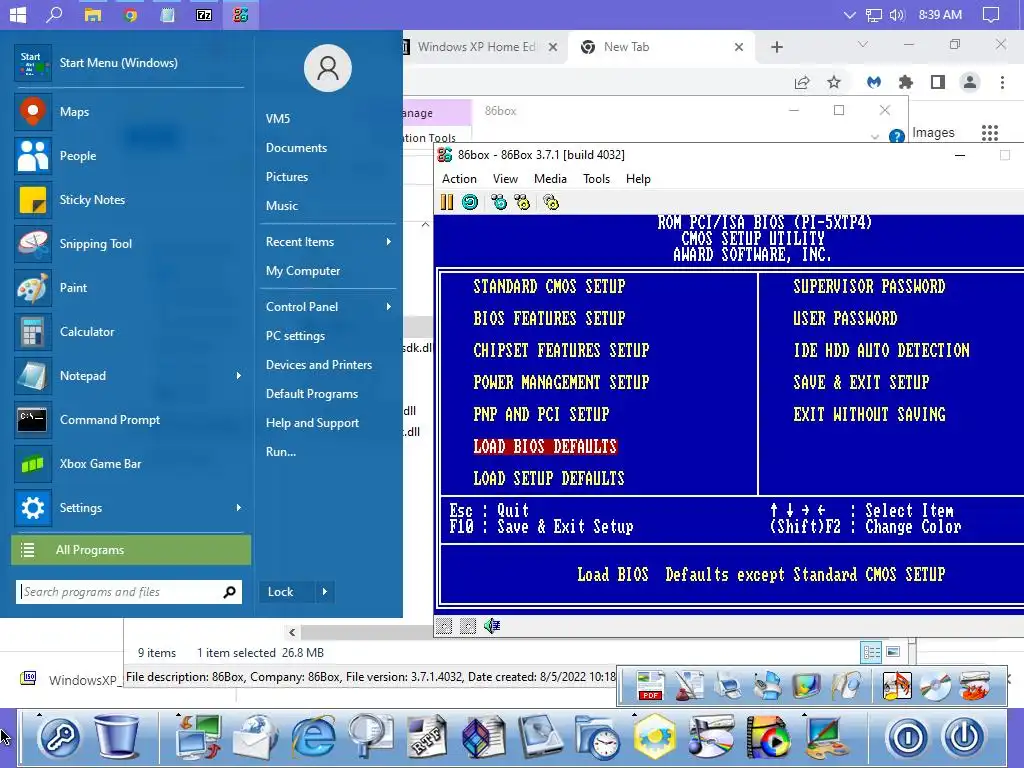Show hidden system tray icons chevron
Screen dimensions: 1024x768
849,14
